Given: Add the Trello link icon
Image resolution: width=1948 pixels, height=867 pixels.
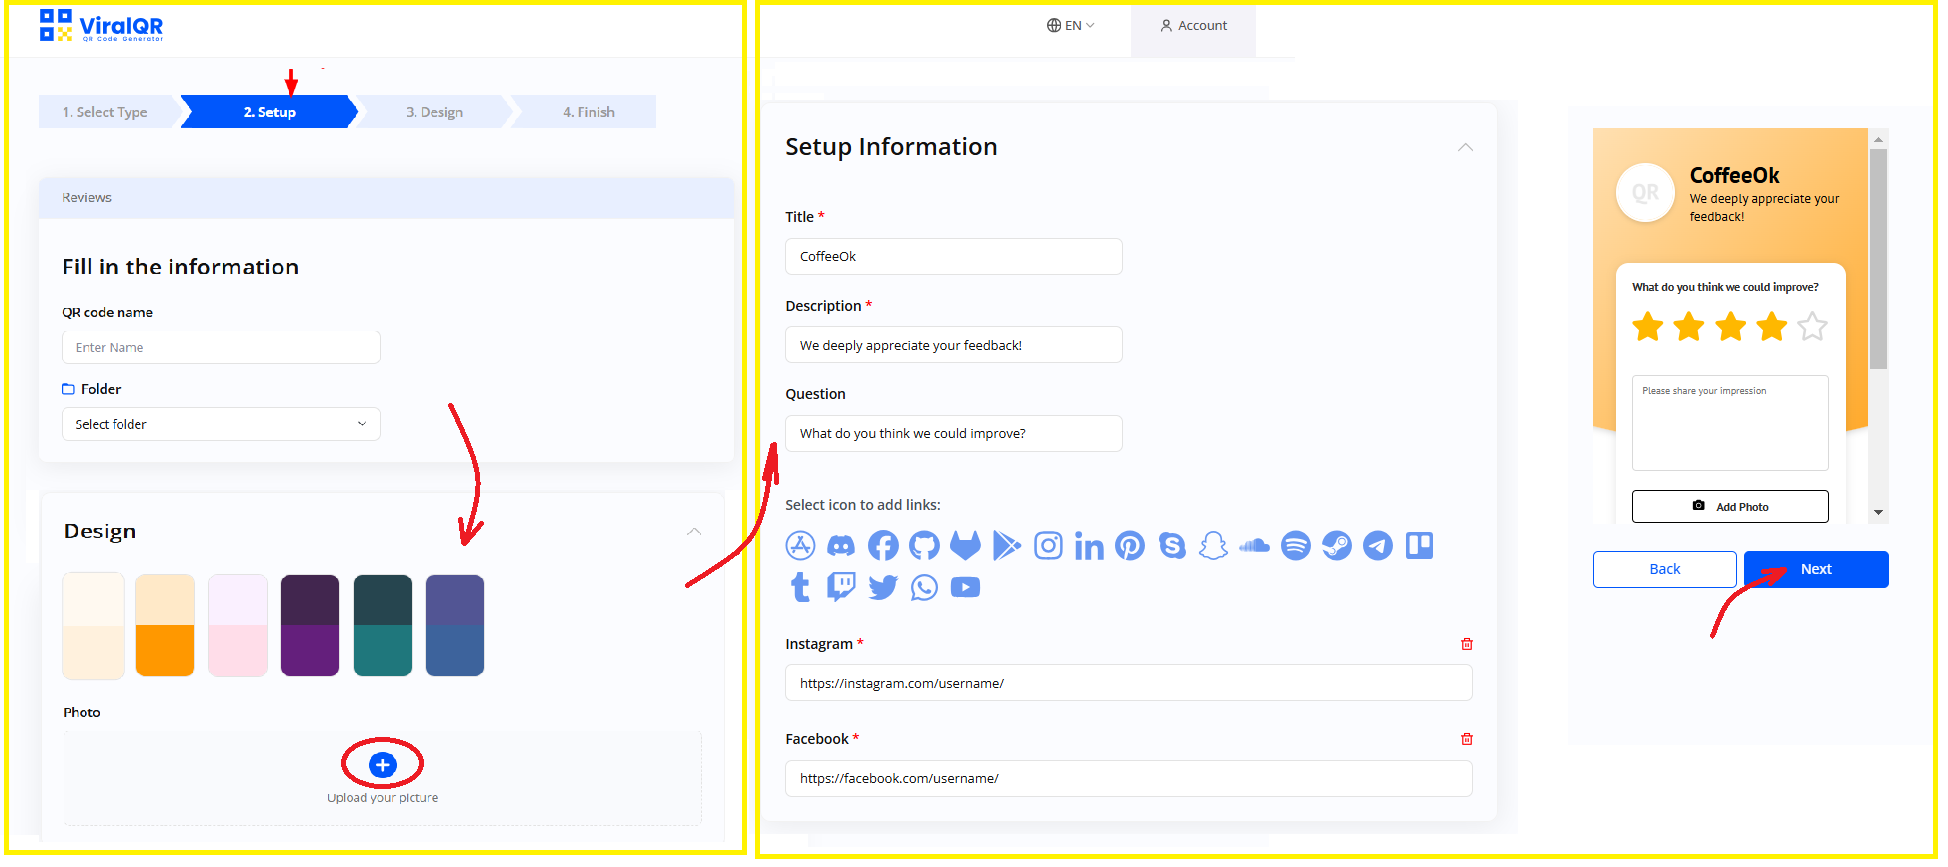Looking at the screenshot, I should 1419,545.
